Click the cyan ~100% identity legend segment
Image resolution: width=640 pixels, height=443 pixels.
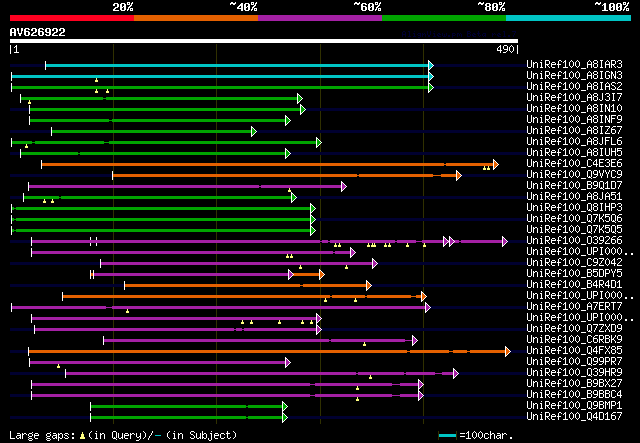coord(569,18)
